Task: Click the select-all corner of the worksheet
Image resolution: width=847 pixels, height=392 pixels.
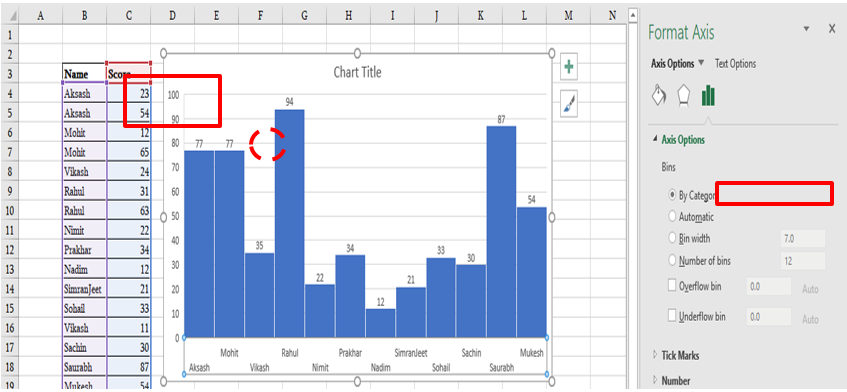Action: click(x=10, y=16)
